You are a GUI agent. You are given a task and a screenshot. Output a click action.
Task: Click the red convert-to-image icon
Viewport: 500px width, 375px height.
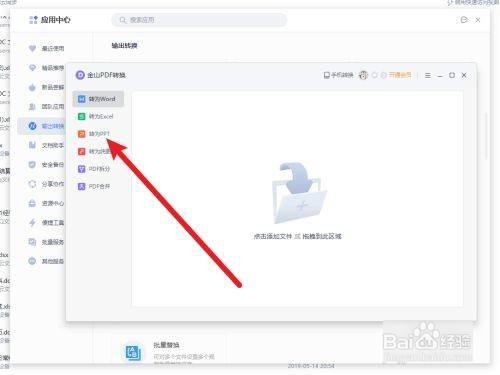81,151
